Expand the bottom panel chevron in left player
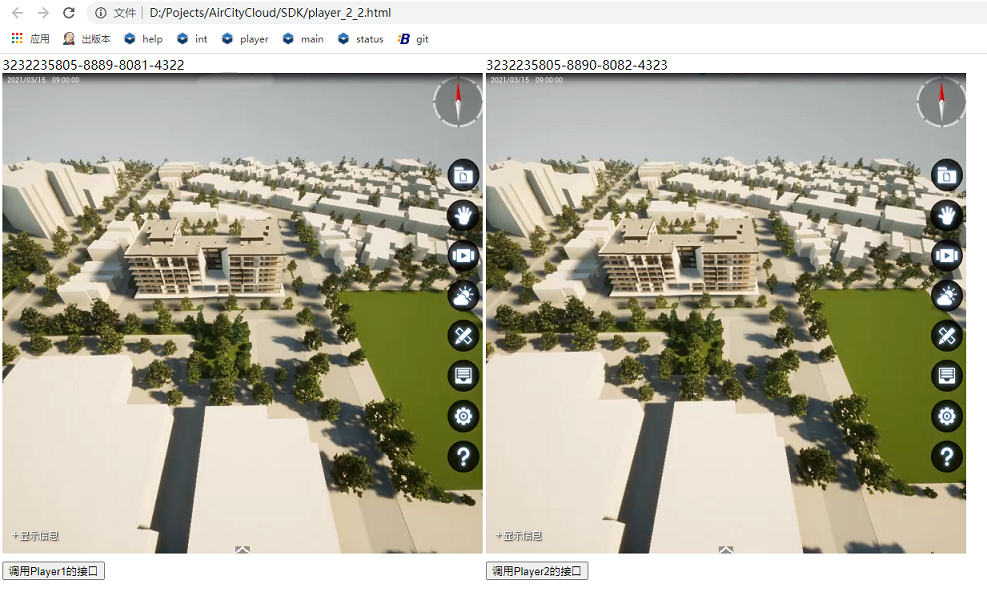Viewport: 987px width, 600px height. tap(242, 549)
